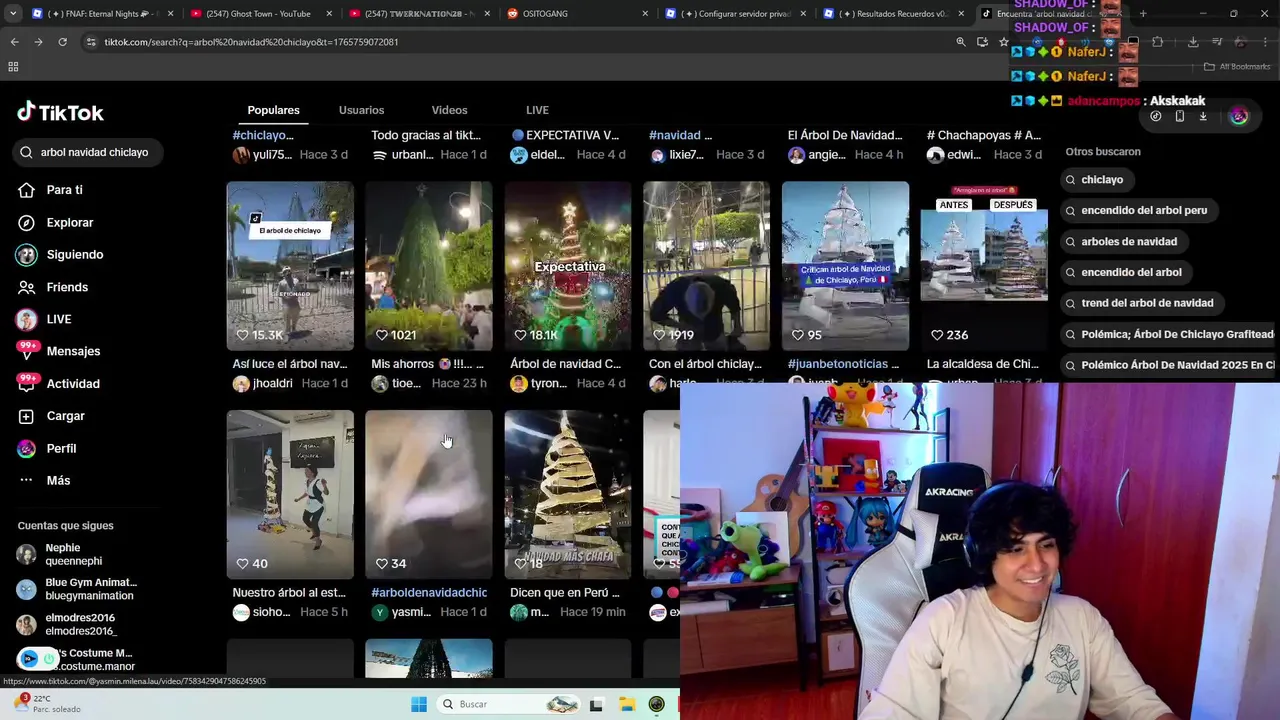Like the ANTES DESPUÉS video with 236 hearts
This screenshot has height=720, width=1280.
point(937,335)
